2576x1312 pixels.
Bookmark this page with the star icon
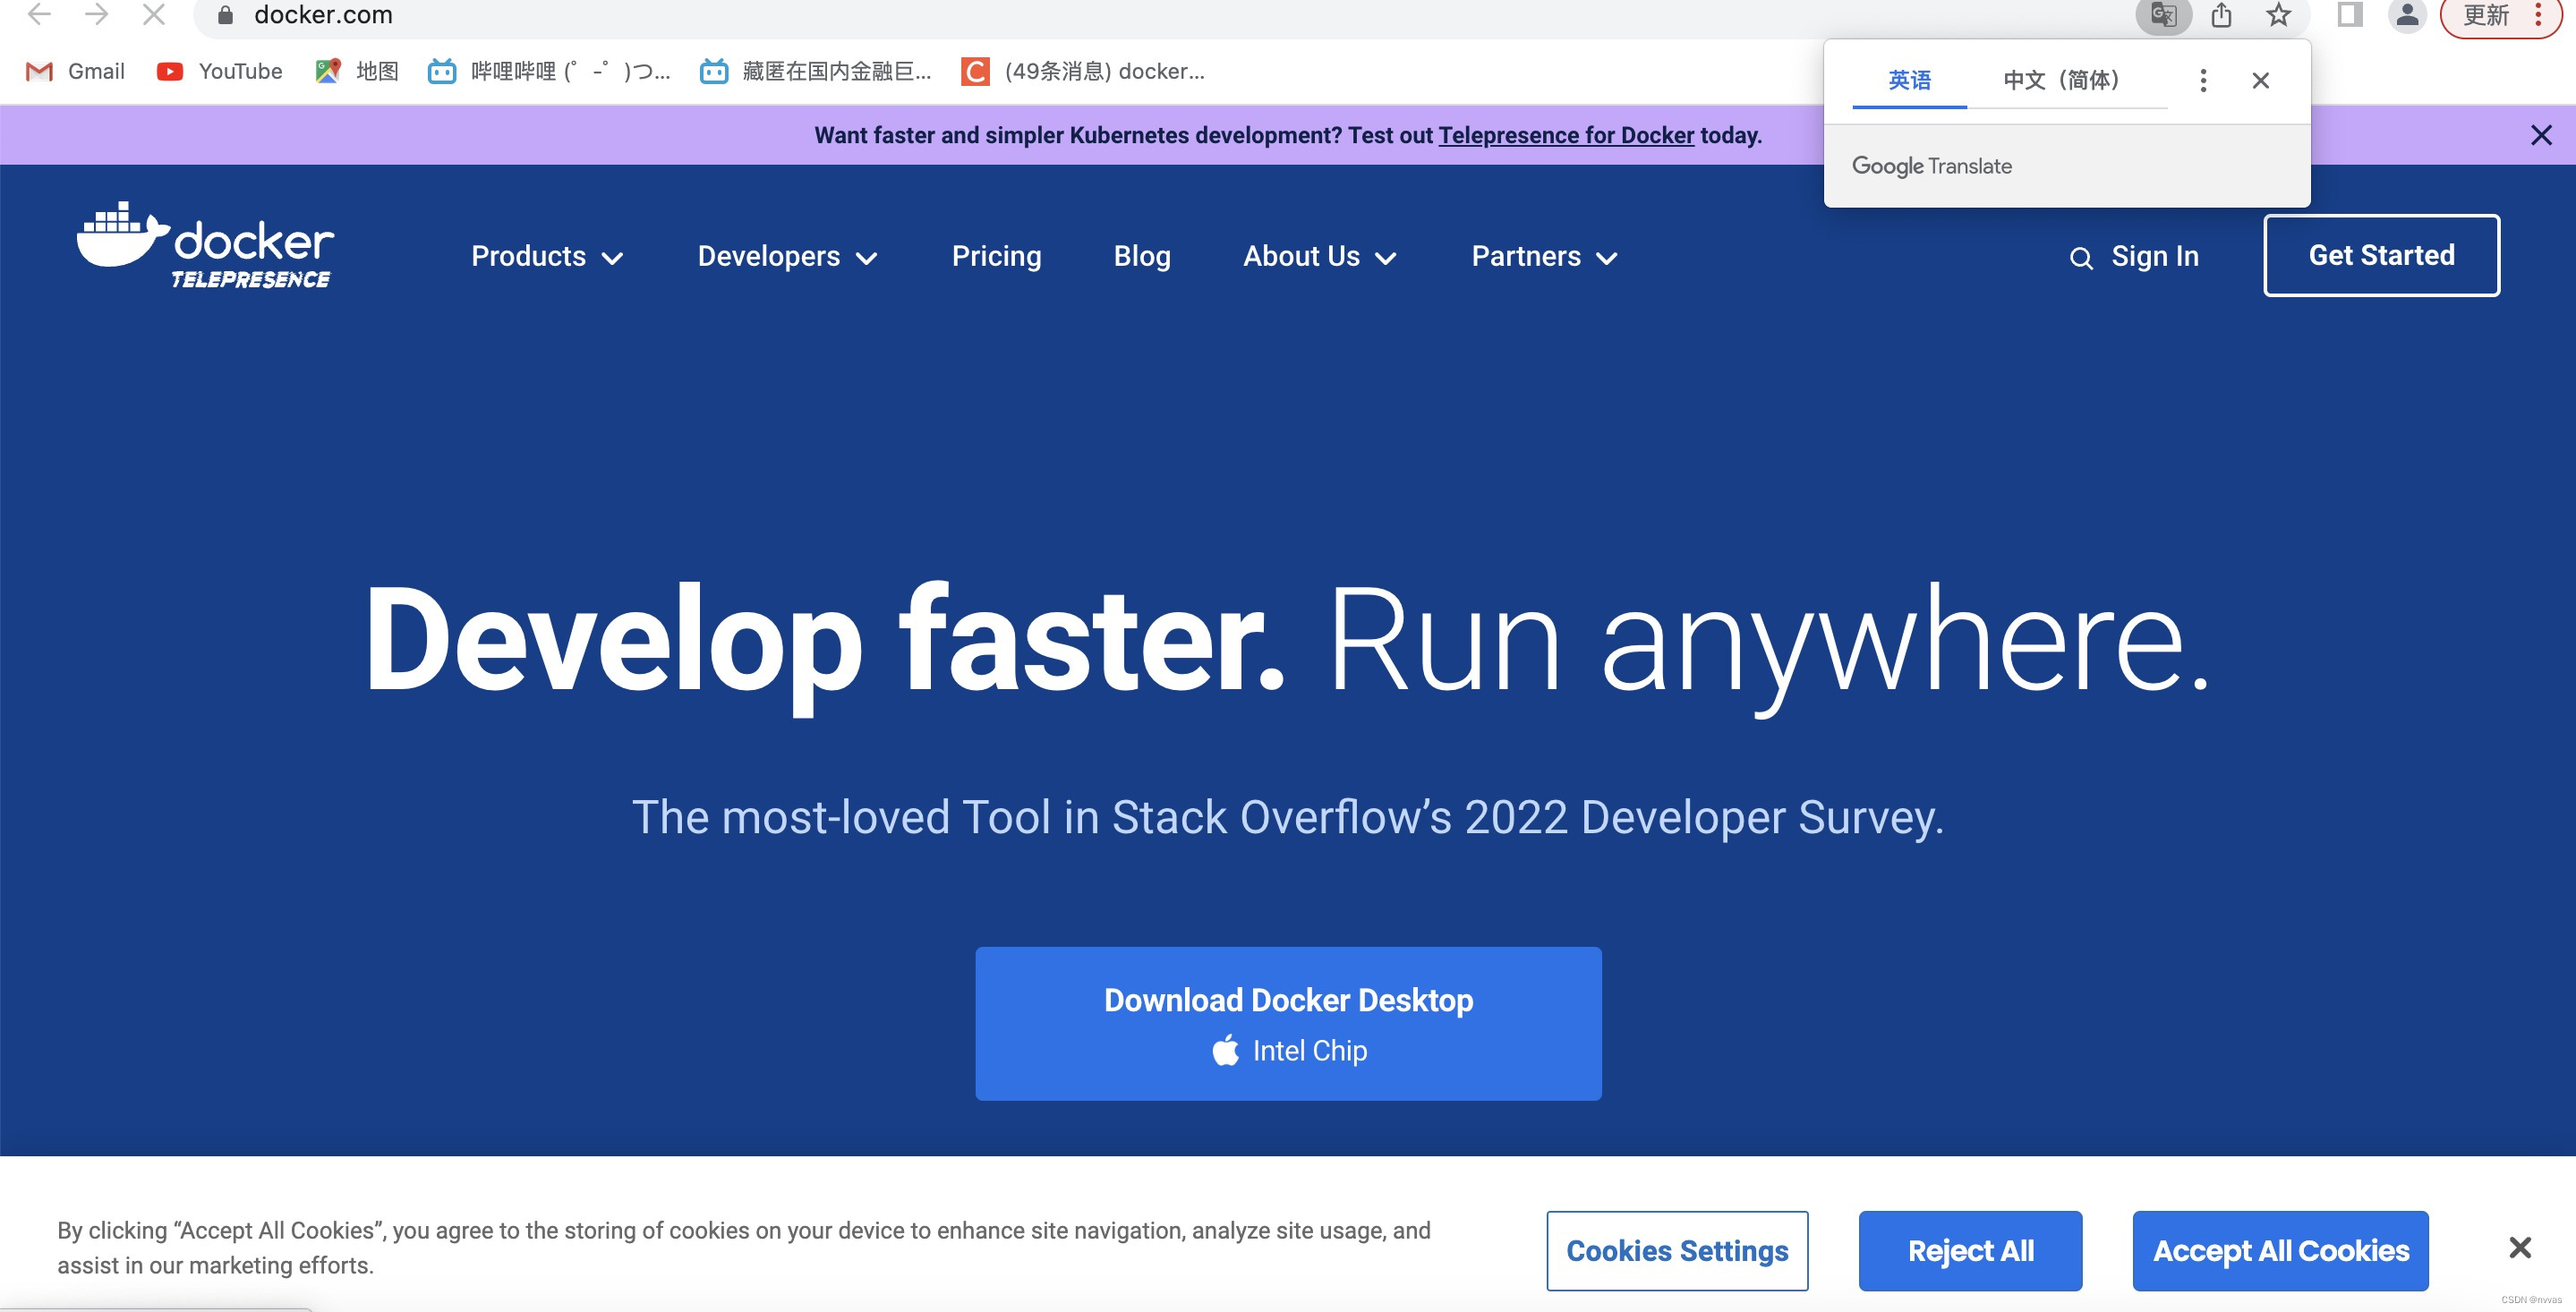click(x=2278, y=15)
